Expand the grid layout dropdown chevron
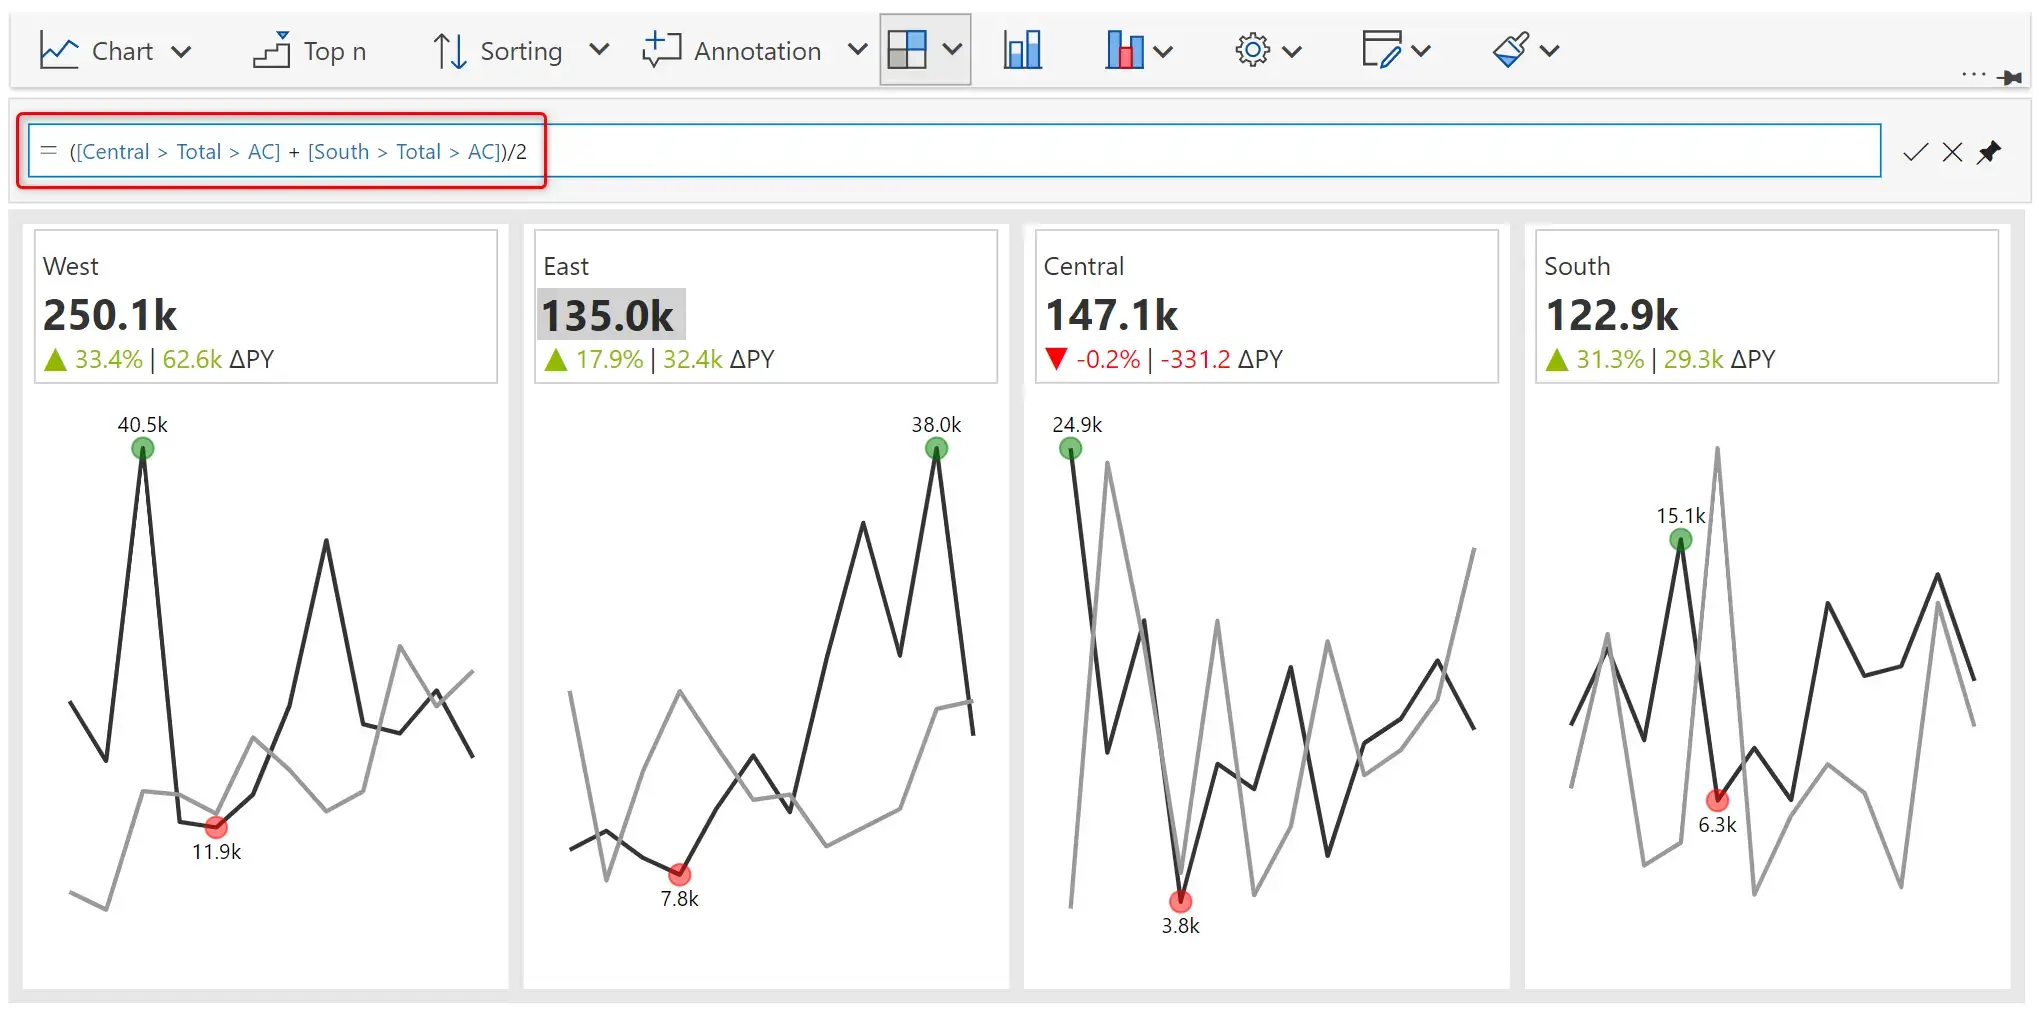Screen dimensions: 2039x1014 952,48
